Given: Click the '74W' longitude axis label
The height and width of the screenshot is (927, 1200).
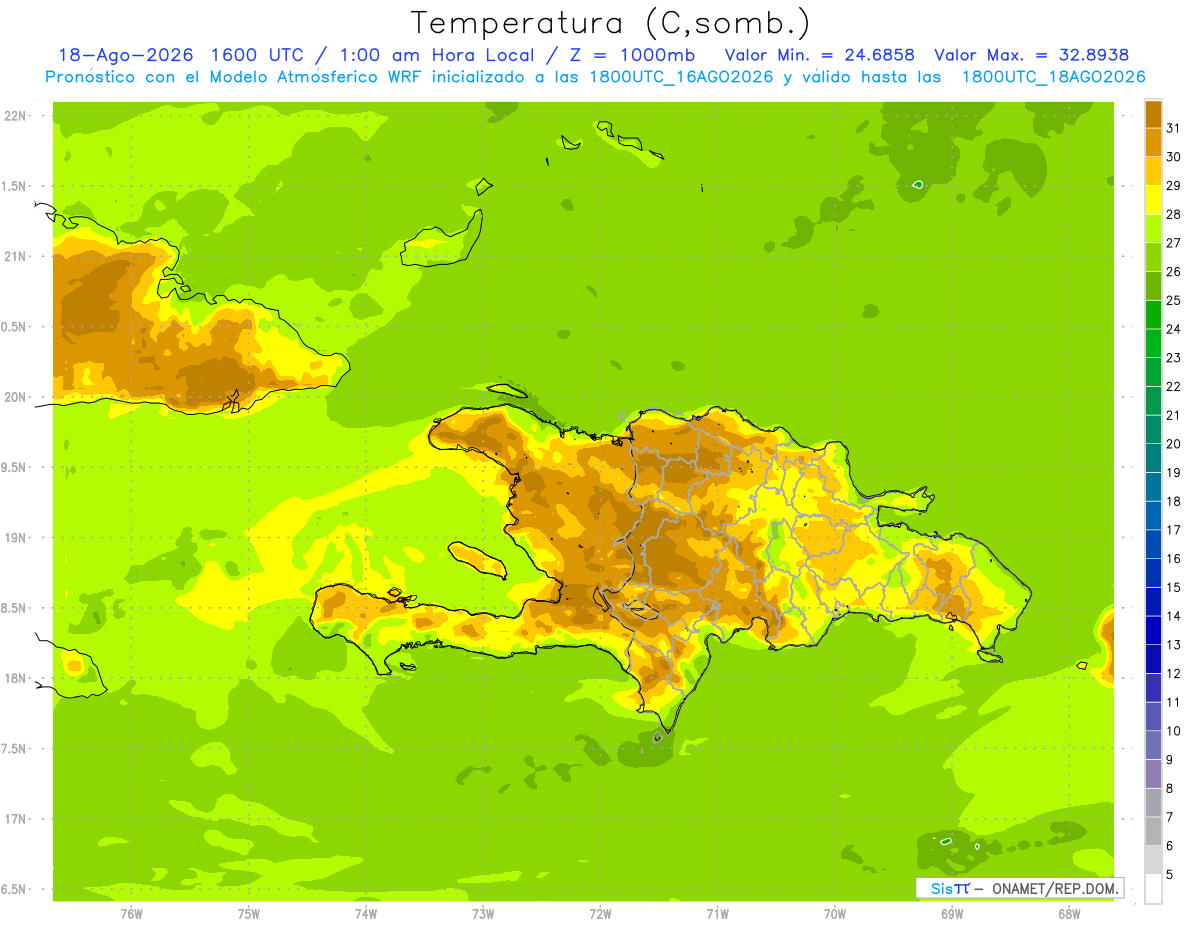Looking at the screenshot, I should [x=366, y=914].
